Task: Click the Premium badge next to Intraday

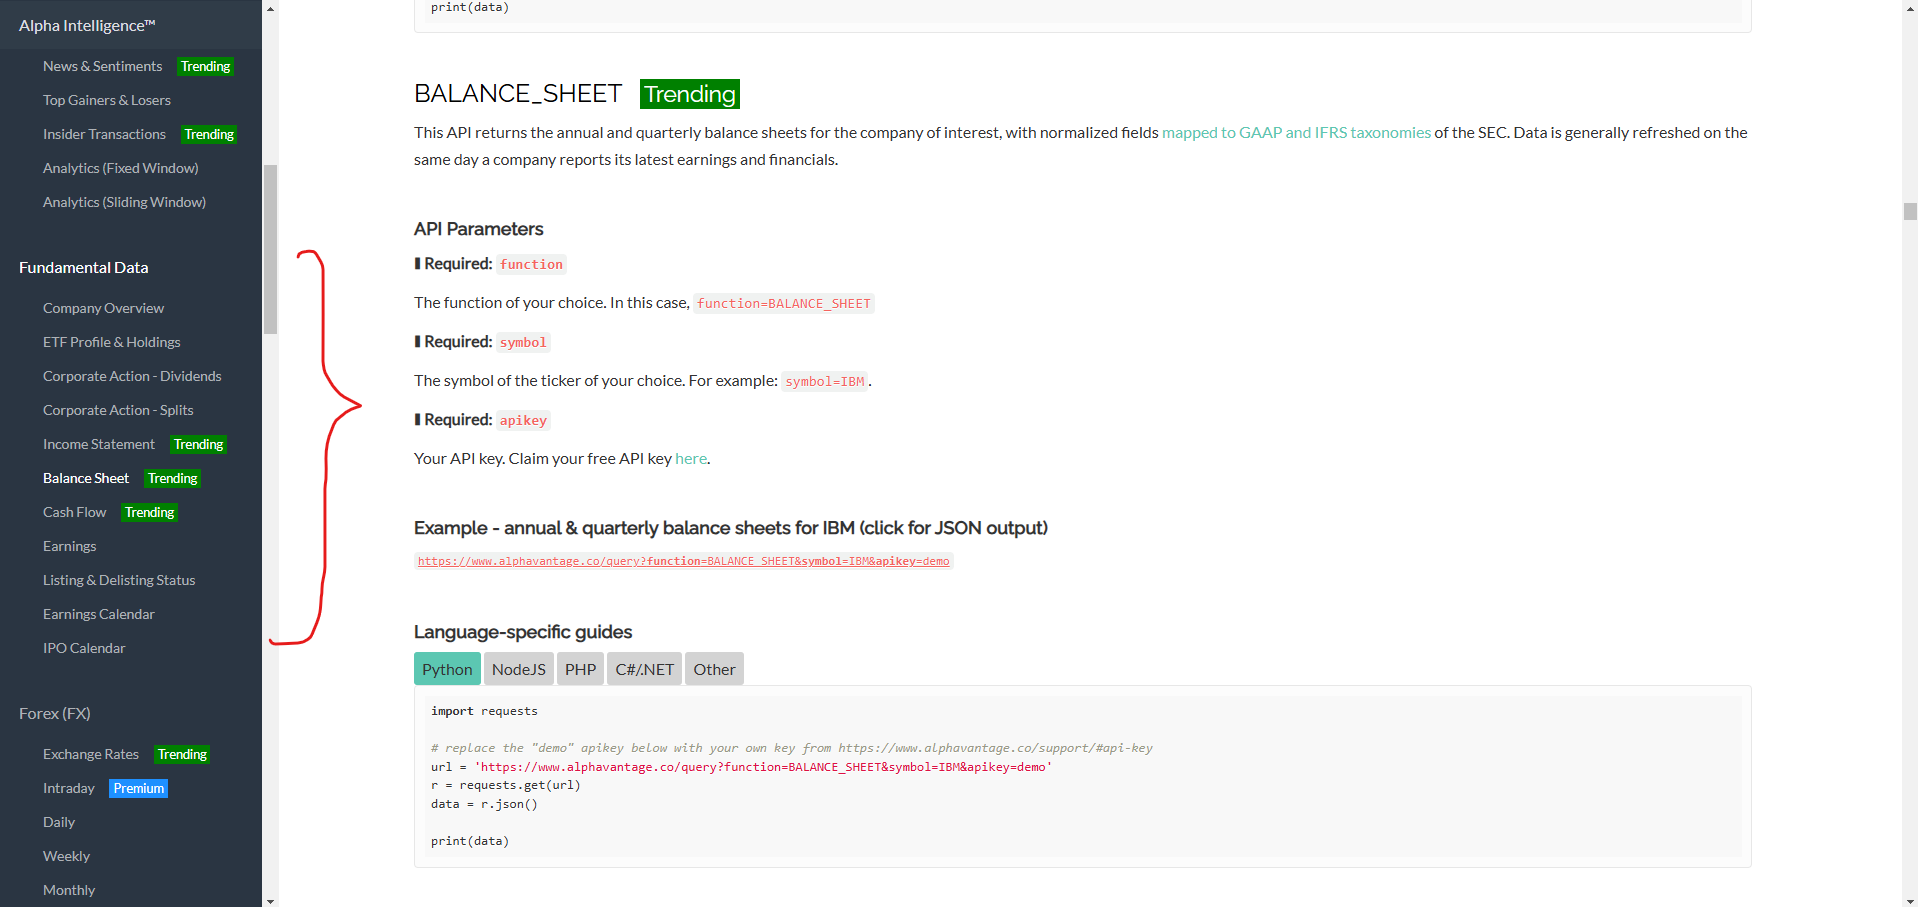Action: 138,789
